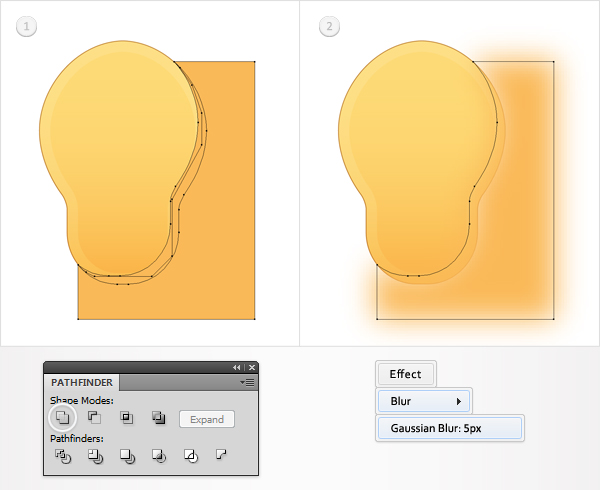Click the Minus Front shape mode icon
This screenshot has height=490, width=600.
coord(95,417)
